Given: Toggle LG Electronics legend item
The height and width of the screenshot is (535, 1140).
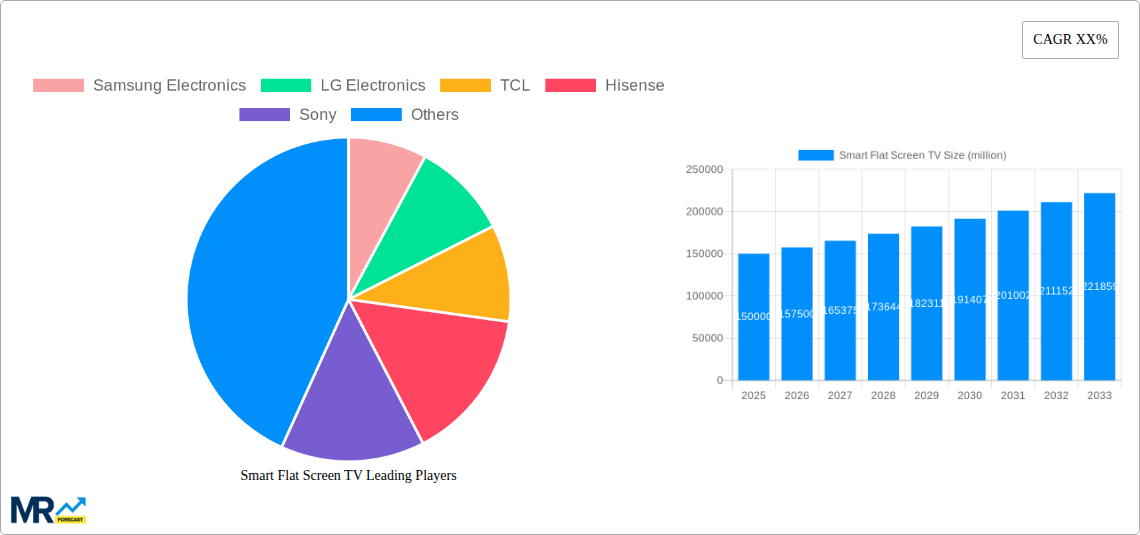Looking at the screenshot, I should click(343, 85).
